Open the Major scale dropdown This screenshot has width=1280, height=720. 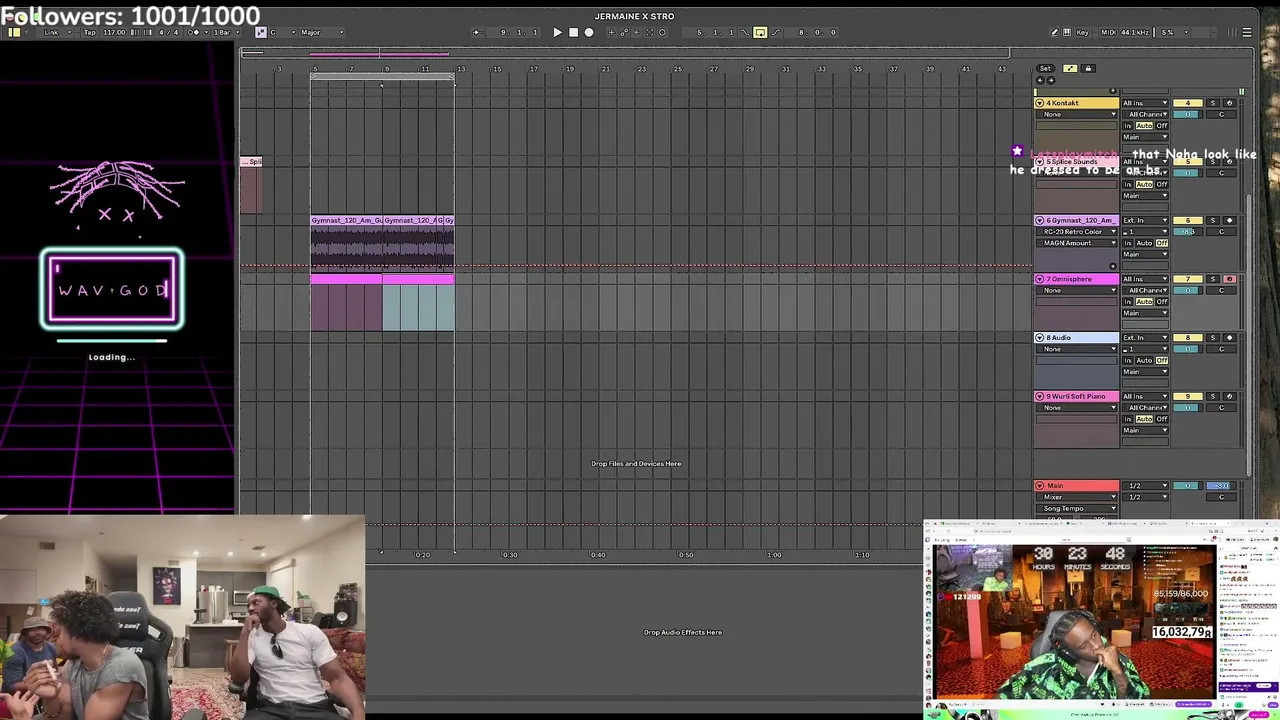tap(323, 32)
